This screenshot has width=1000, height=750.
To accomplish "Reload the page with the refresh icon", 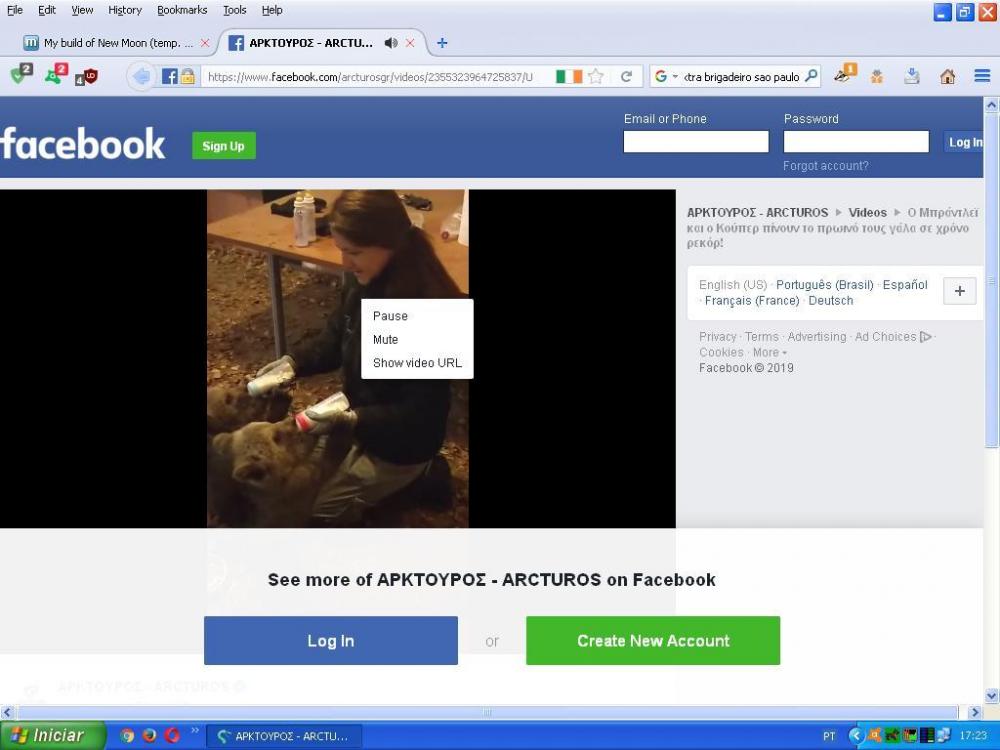I will pos(626,77).
